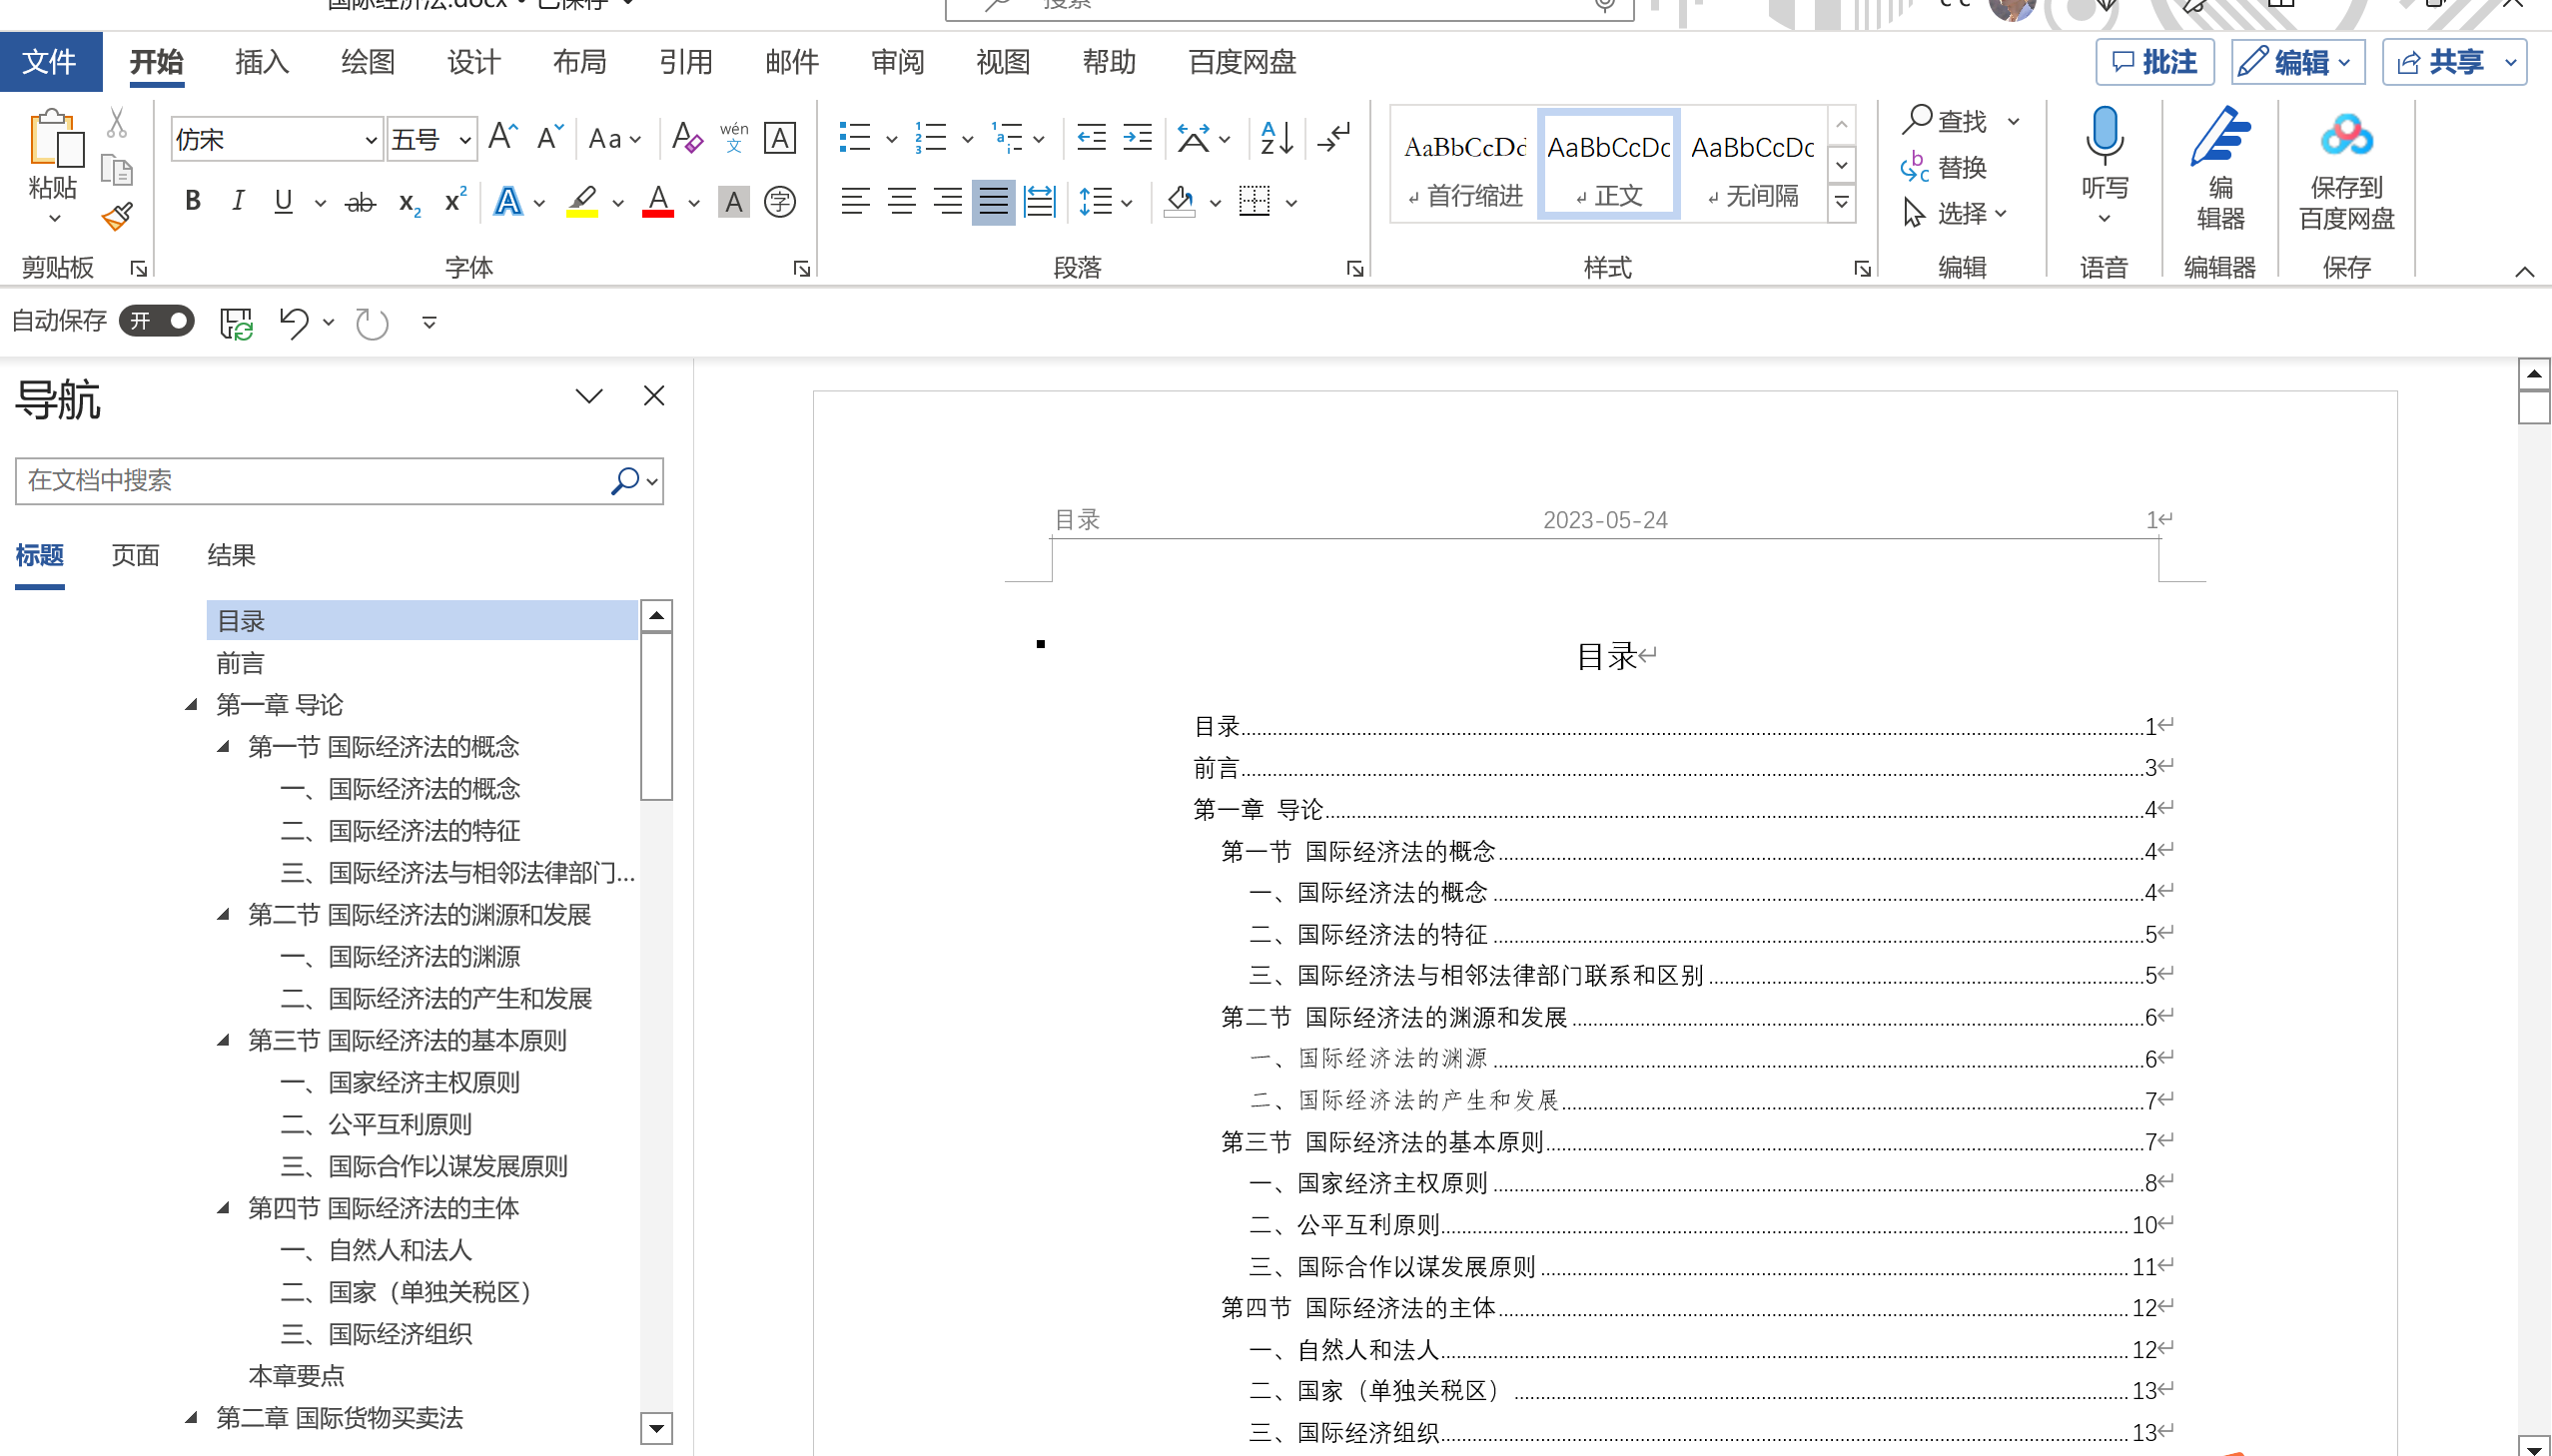
Task: Align paragraph text to the right
Action: [x=948, y=202]
